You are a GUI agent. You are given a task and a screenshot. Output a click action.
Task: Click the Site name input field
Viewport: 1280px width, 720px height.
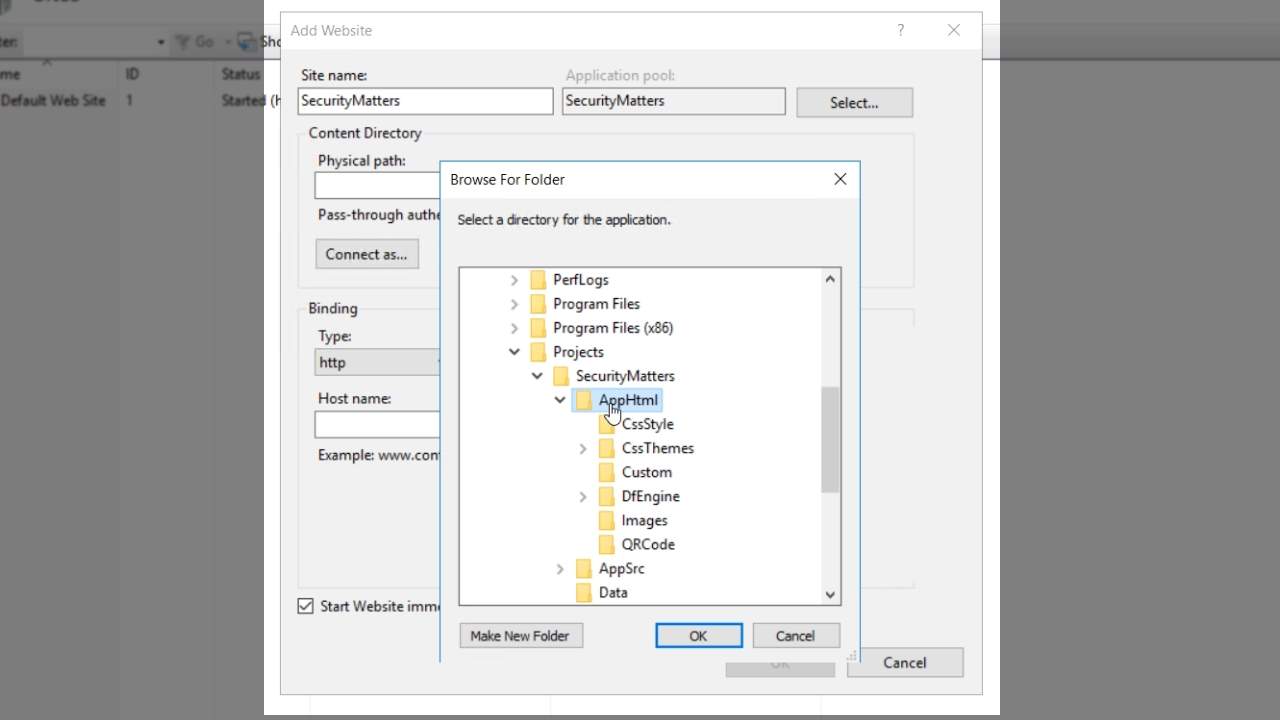click(425, 101)
